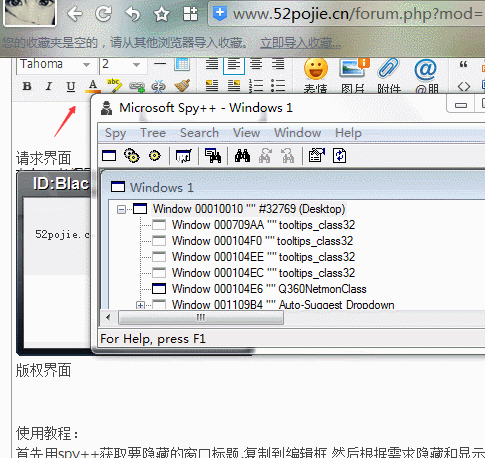Insert a numbered list

coord(256,86)
